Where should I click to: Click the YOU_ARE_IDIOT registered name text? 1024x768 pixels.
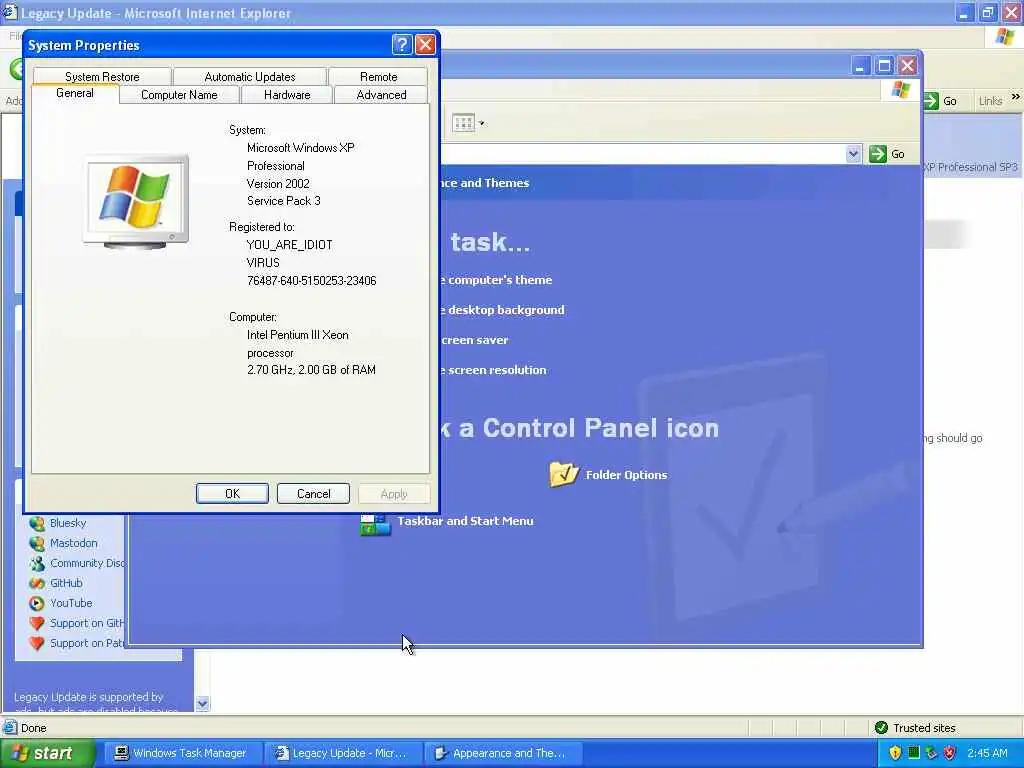pos(289,245)
